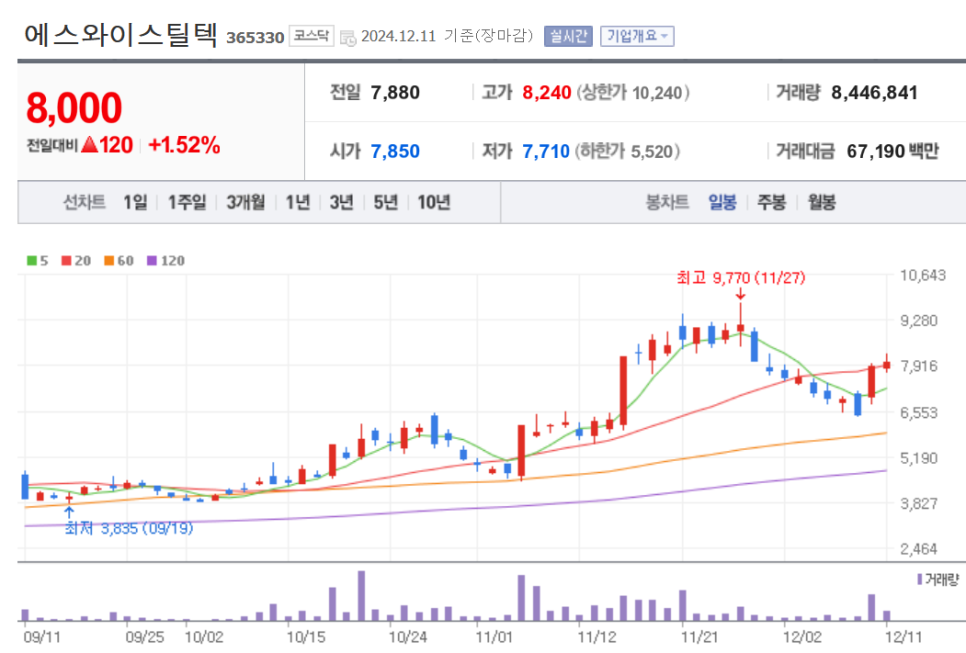Click the orange 60-day moving average swatch
Image resolution: width=966 pixels, height=653 pixels.
109,261
